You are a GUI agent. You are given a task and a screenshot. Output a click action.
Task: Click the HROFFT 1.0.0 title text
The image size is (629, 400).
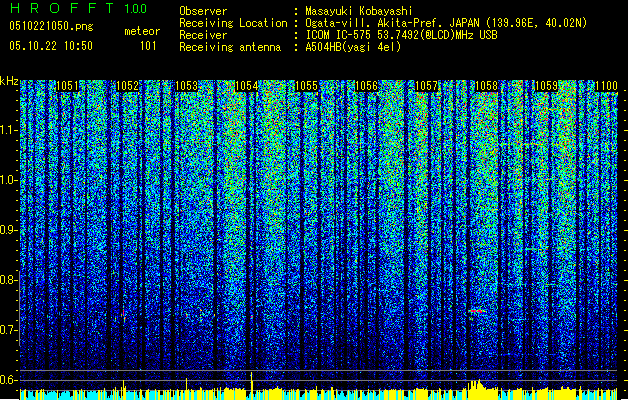[78, 8]
